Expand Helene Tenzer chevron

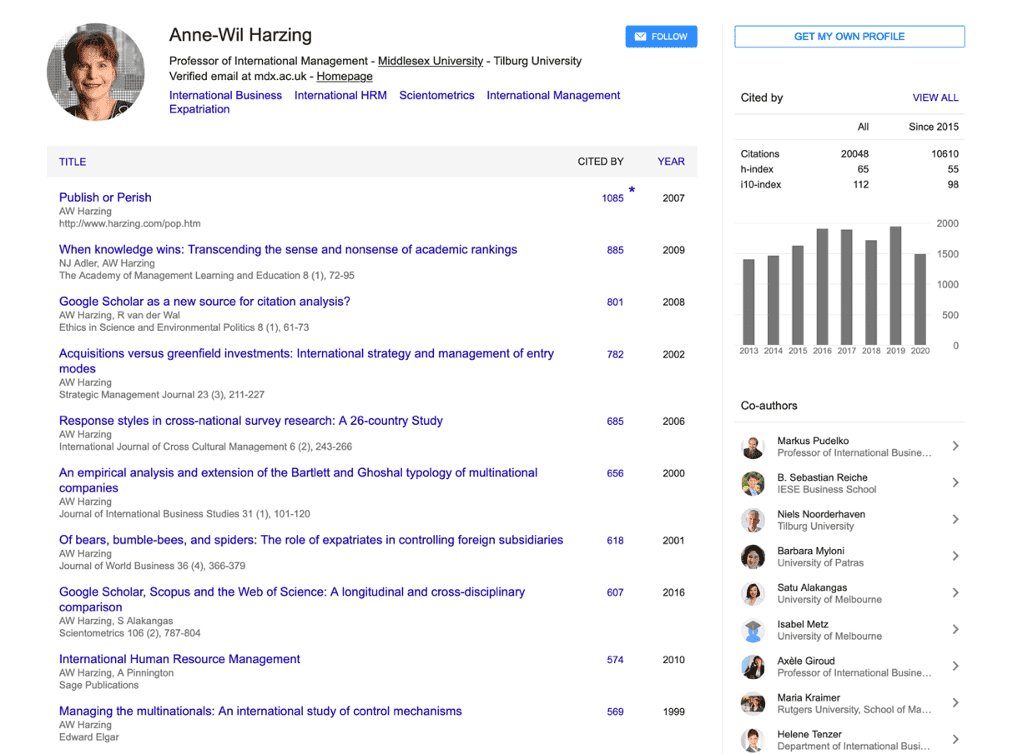pyautogui.click(x=956, y=740)
